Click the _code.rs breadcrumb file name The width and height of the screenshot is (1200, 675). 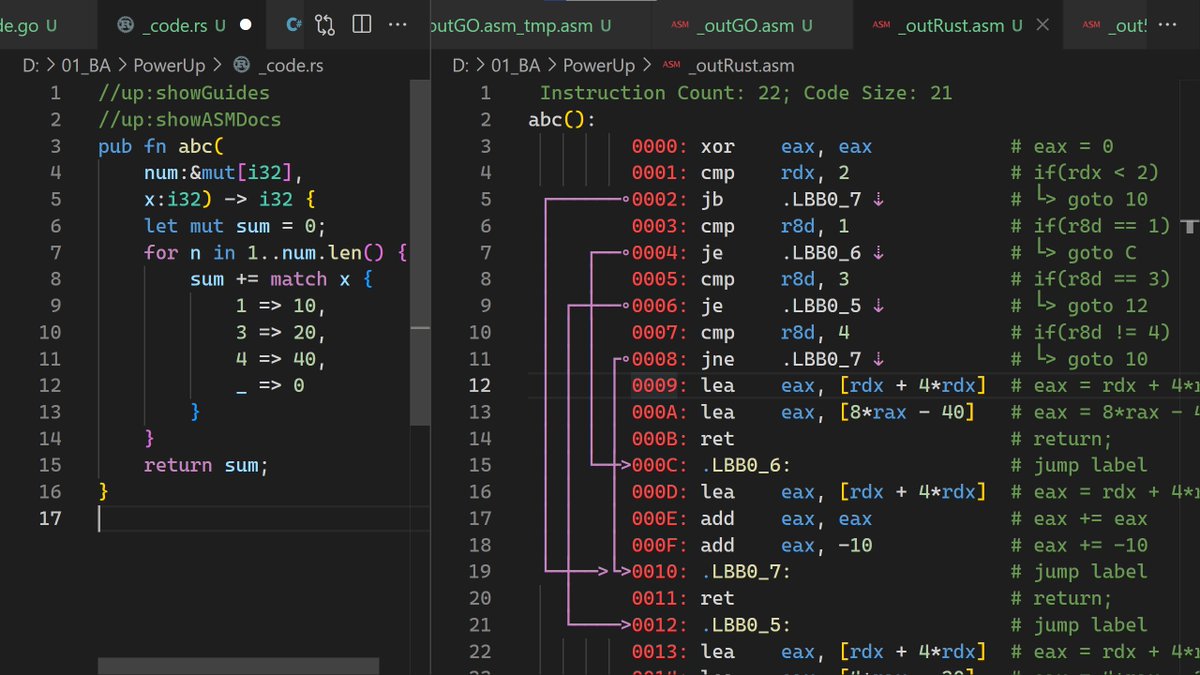tap(292, 66)
